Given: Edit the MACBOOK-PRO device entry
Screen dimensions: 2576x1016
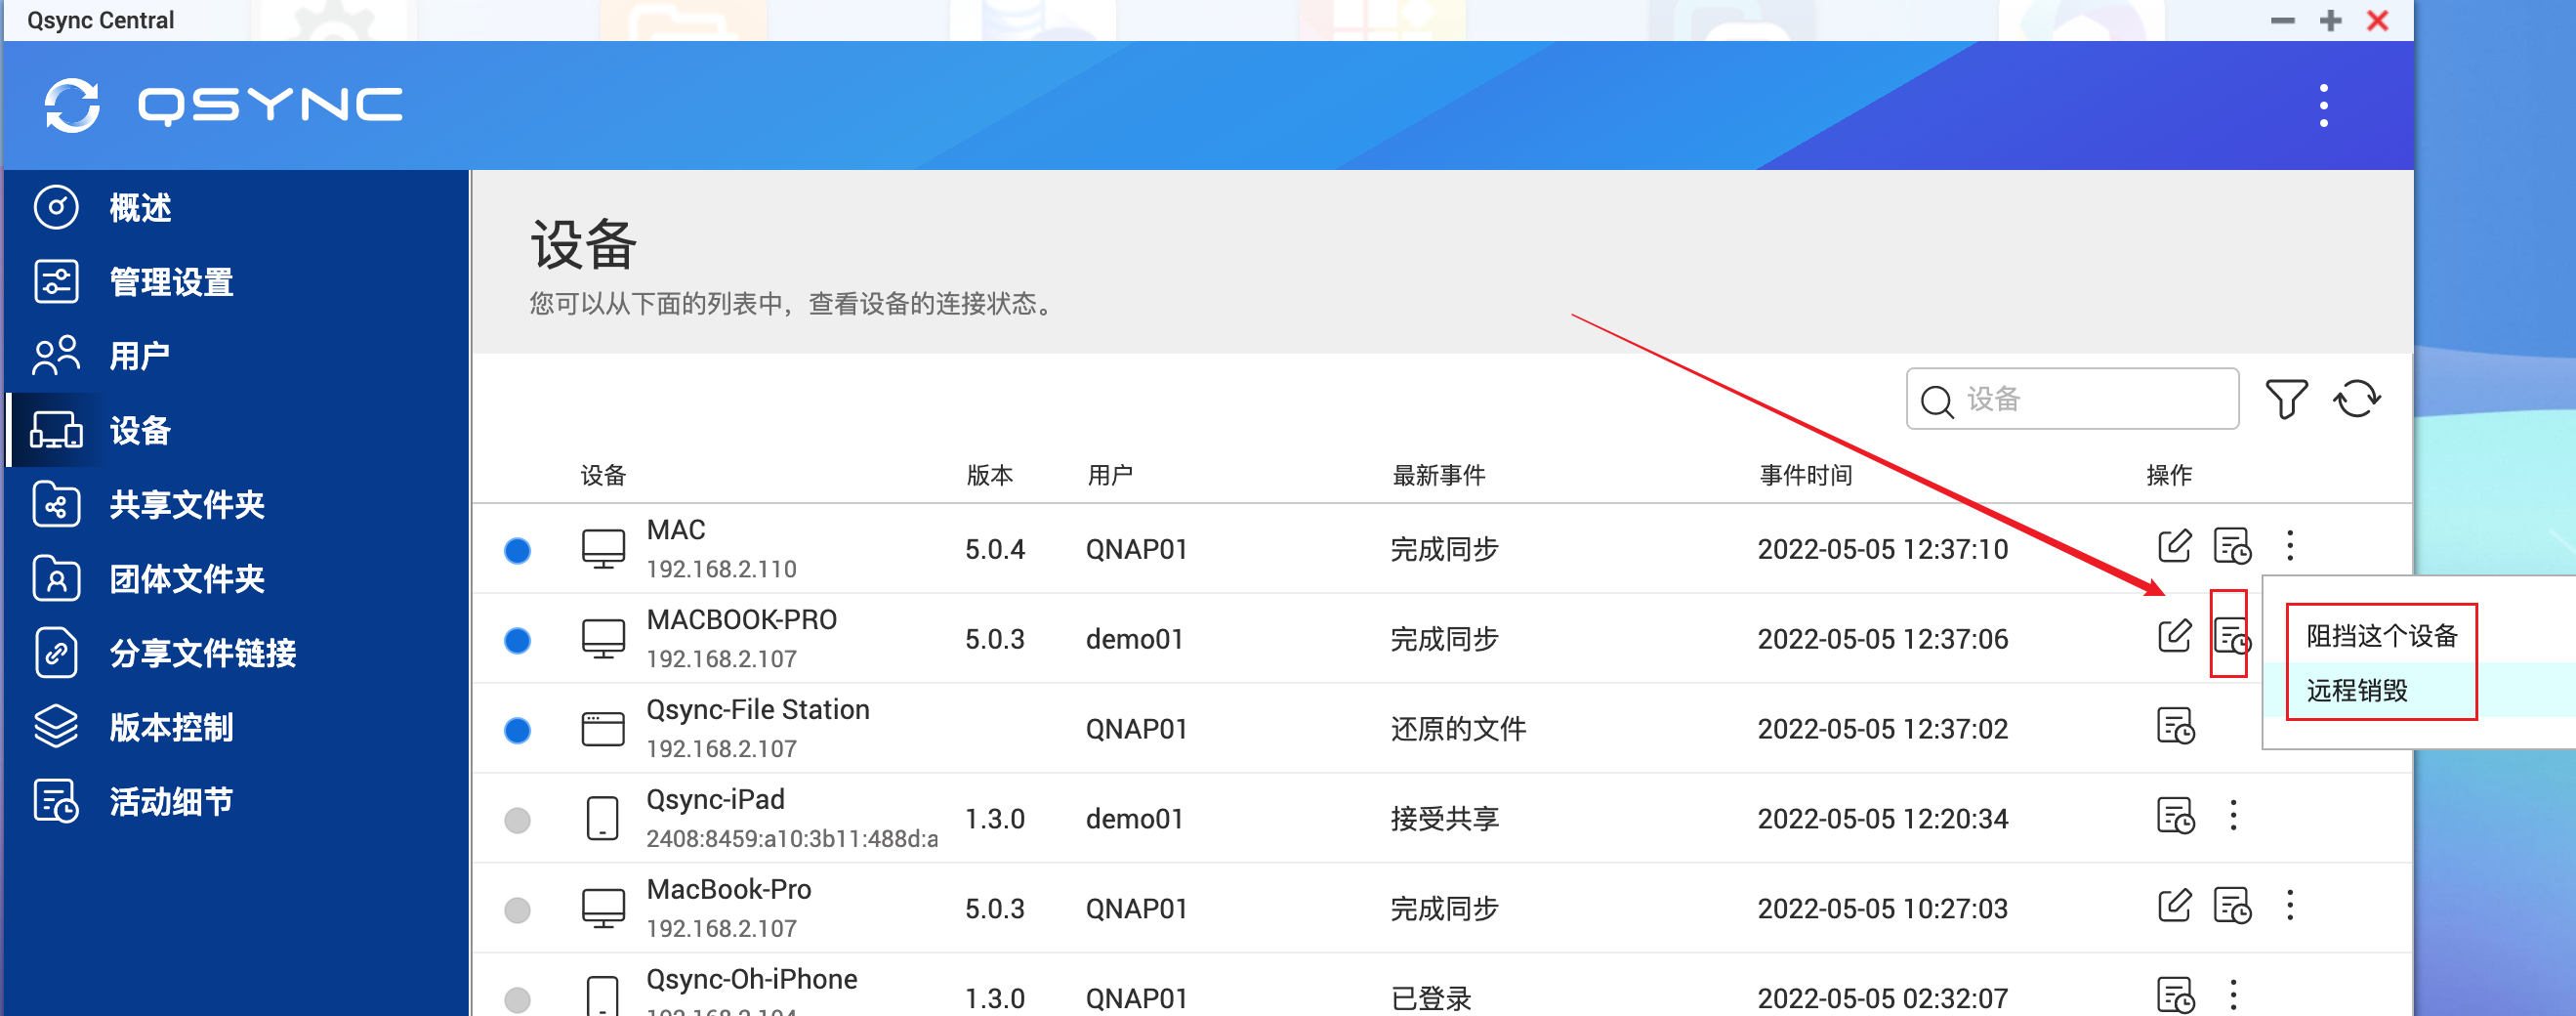Looking at the screenshot, I should click(x=2174, y=637).
